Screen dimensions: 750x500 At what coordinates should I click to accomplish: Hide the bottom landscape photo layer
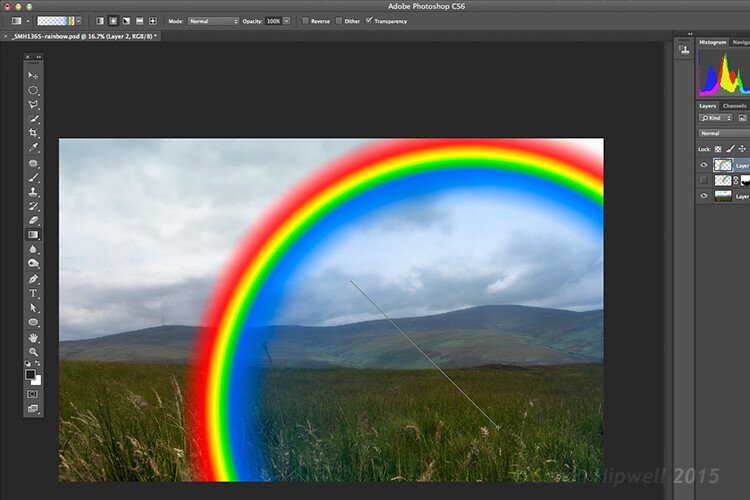tap(704, 196)
